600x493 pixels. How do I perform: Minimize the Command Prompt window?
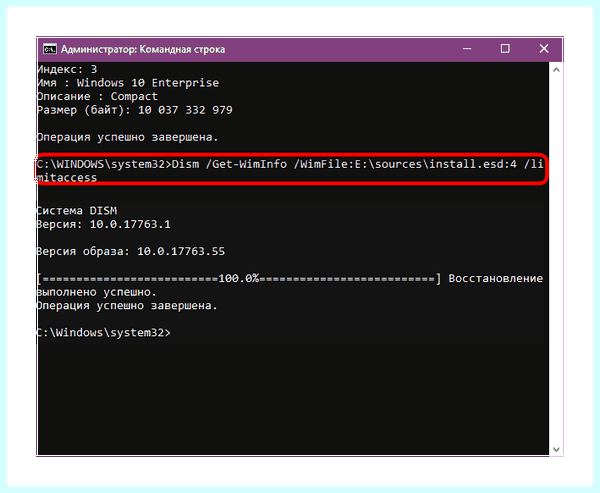point(467,49)
